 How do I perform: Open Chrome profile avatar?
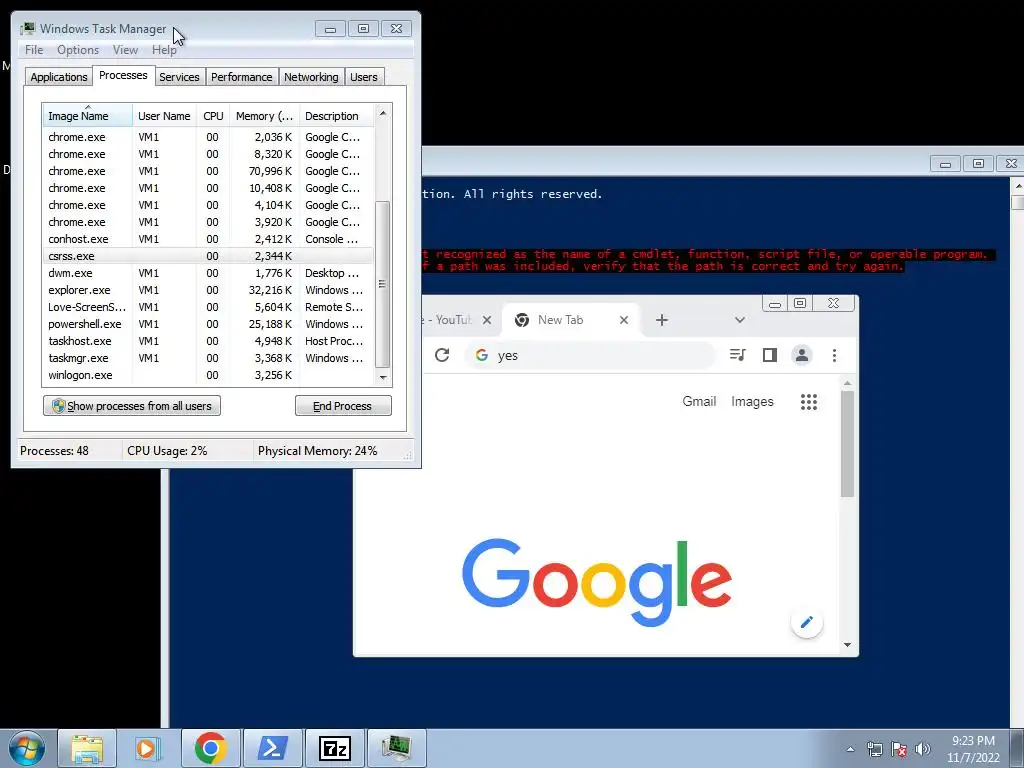(801, 355)
